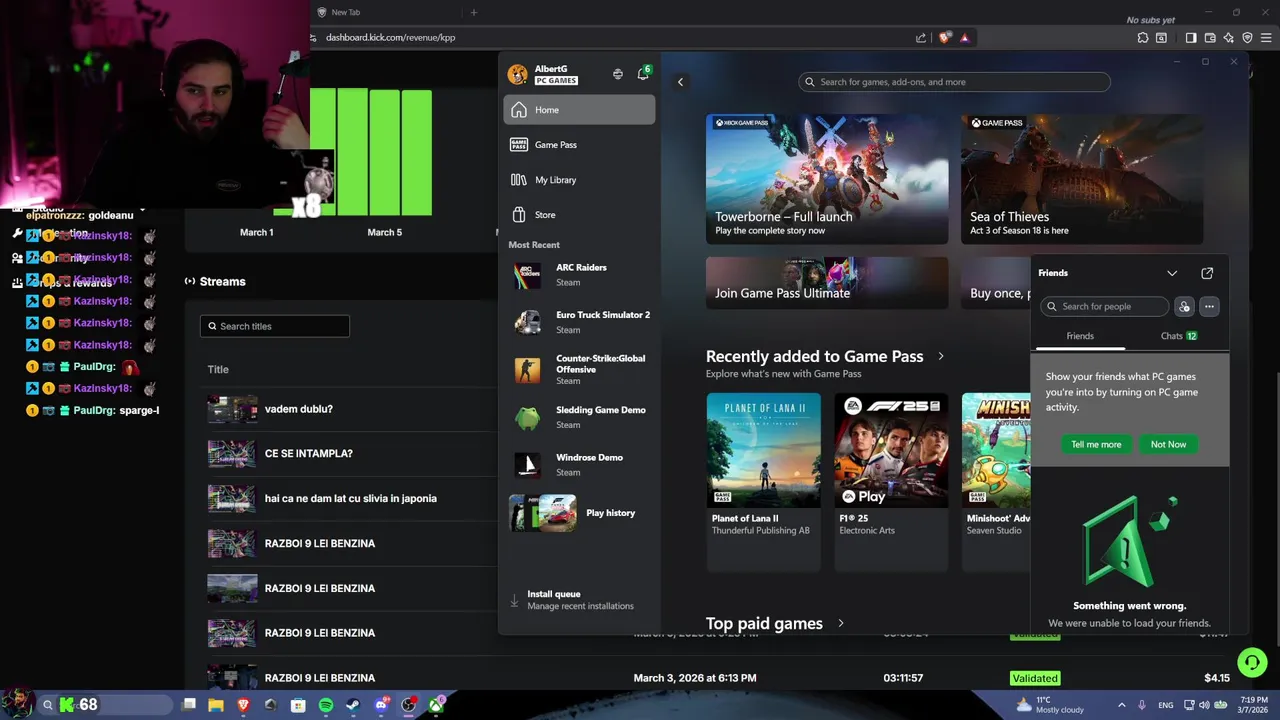This screenshot has width=1280, height=720.
Task: Click Search for people field
Action: (x=1104, y=306)
